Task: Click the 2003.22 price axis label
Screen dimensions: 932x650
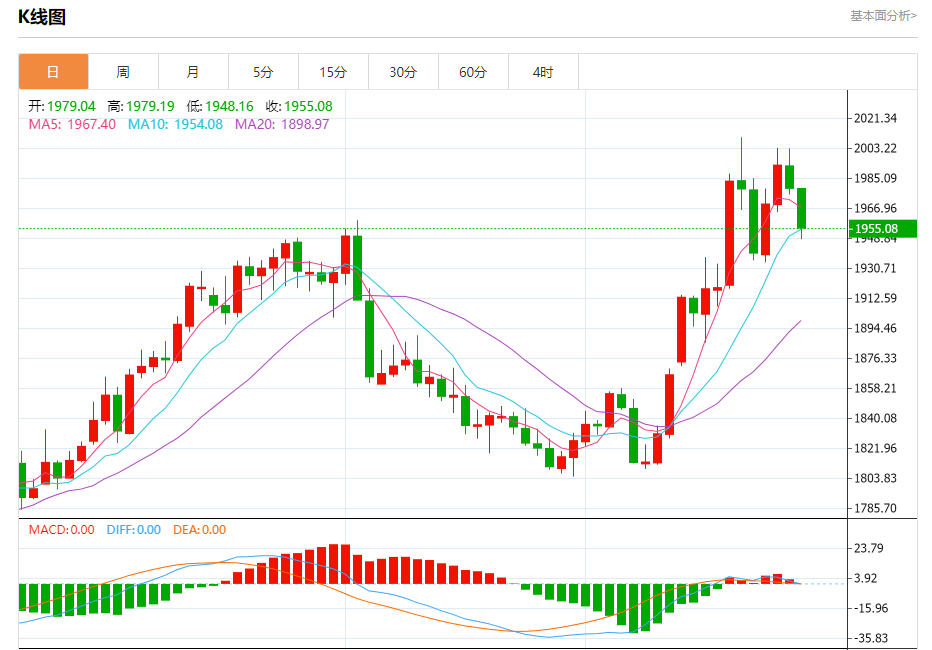Action: 875,148
